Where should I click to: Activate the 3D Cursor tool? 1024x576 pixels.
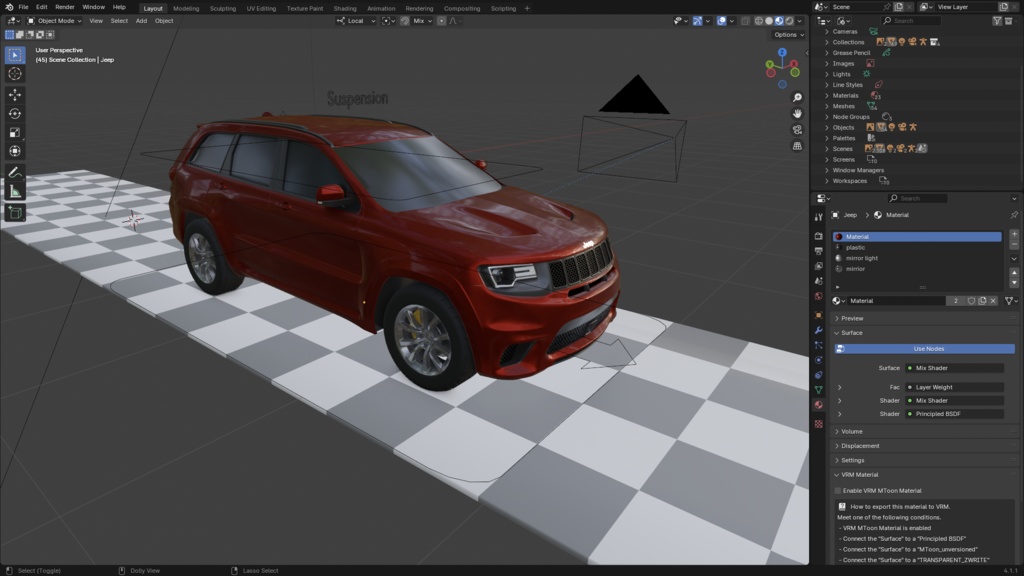click(x=15, y=74)
